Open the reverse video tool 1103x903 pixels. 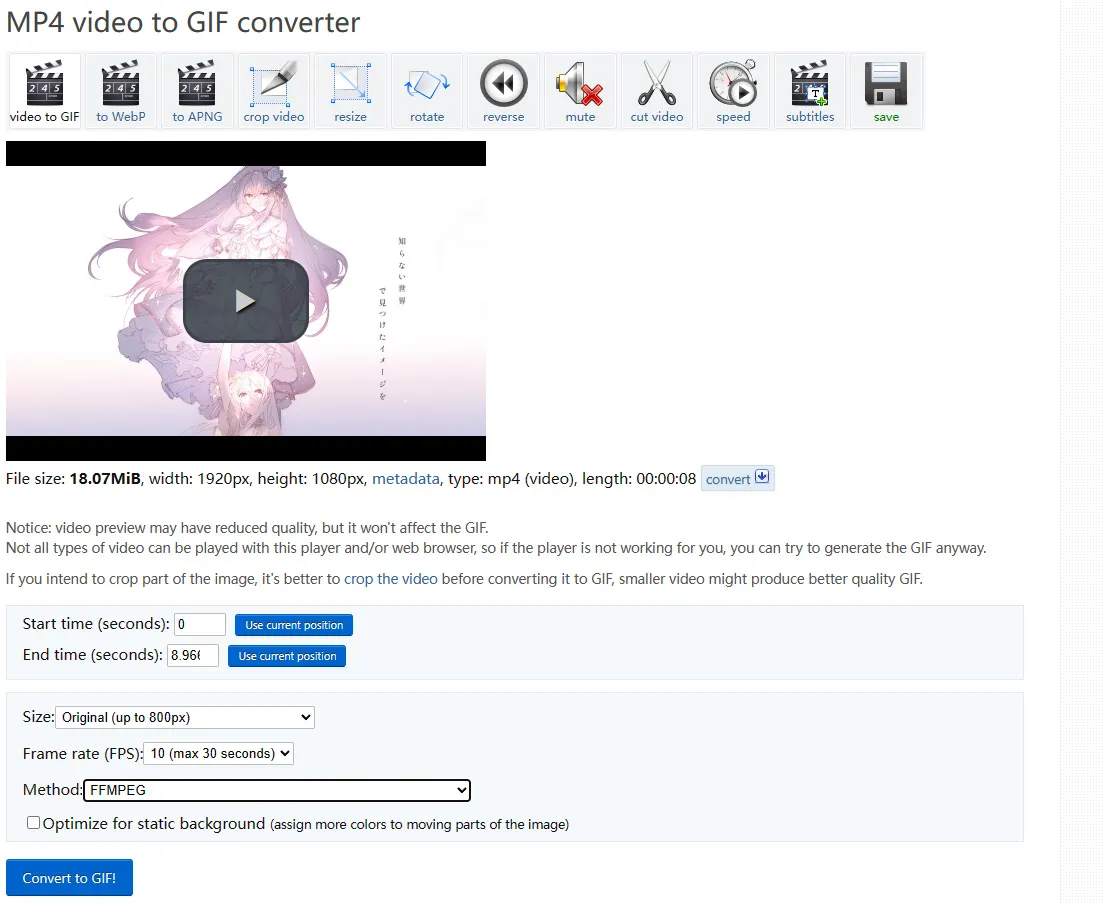(504, 91)
